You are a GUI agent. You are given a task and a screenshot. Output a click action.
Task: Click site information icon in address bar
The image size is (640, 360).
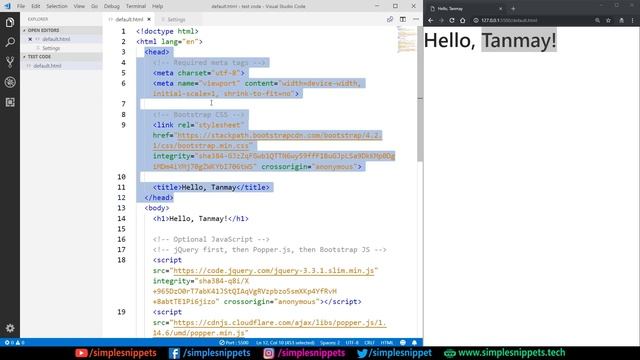476,20
